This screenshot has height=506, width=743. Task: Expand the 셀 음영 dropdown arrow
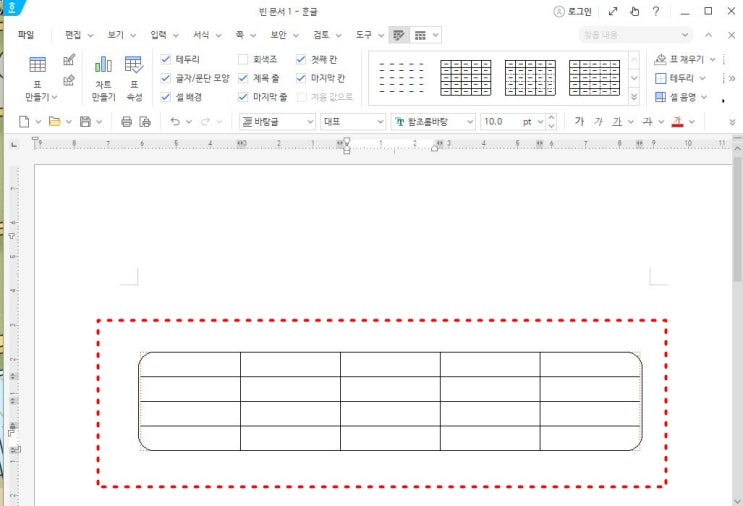click(x=704, y=97)
